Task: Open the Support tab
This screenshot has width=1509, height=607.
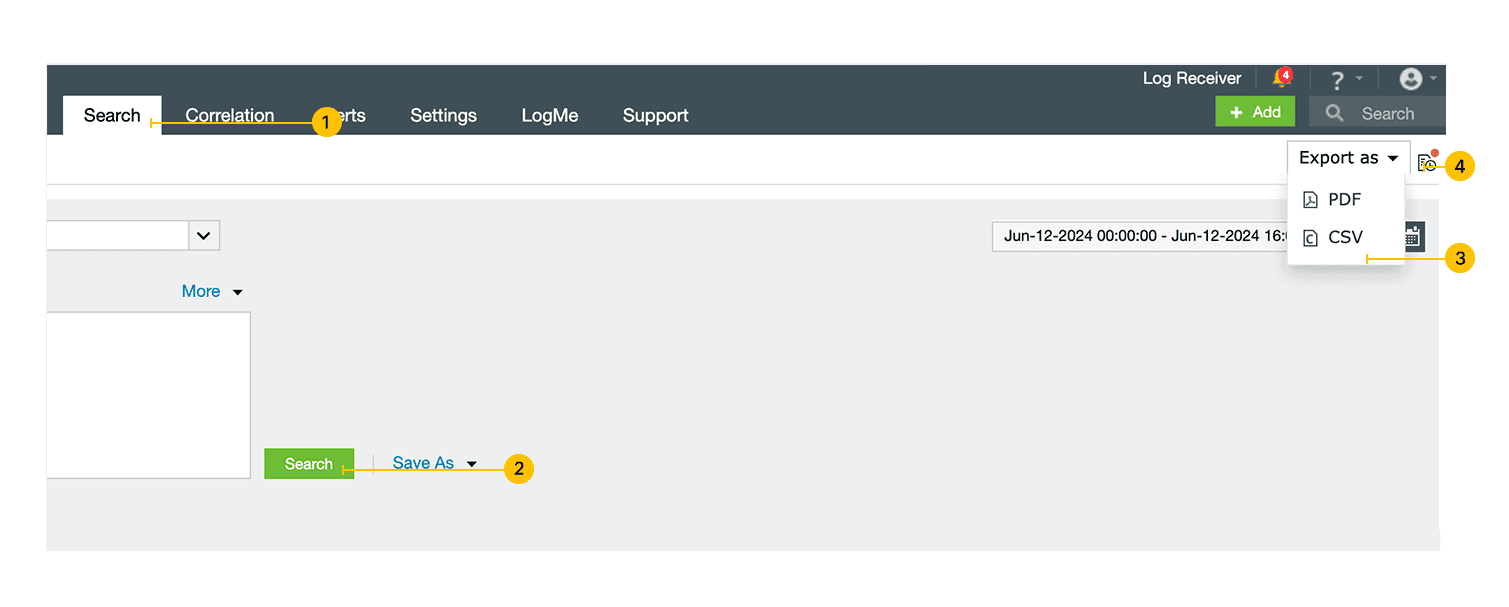Action: (655, 116)
